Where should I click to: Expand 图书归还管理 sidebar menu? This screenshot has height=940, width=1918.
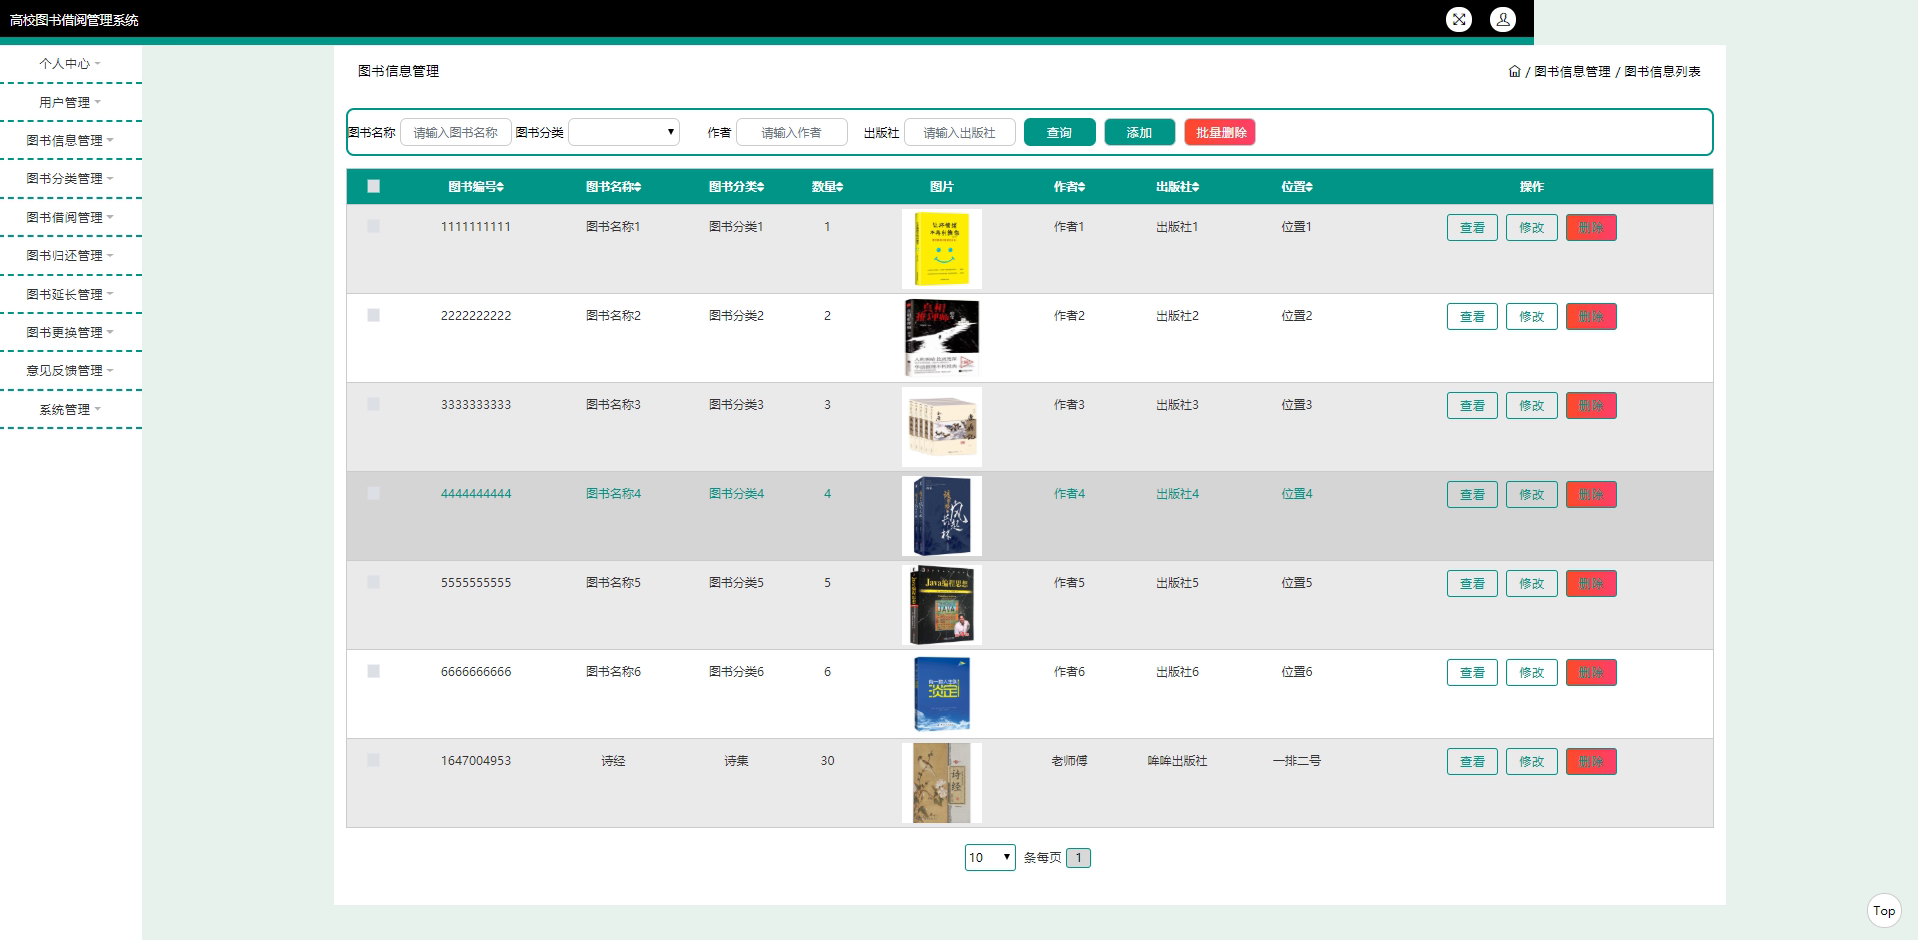71,256
